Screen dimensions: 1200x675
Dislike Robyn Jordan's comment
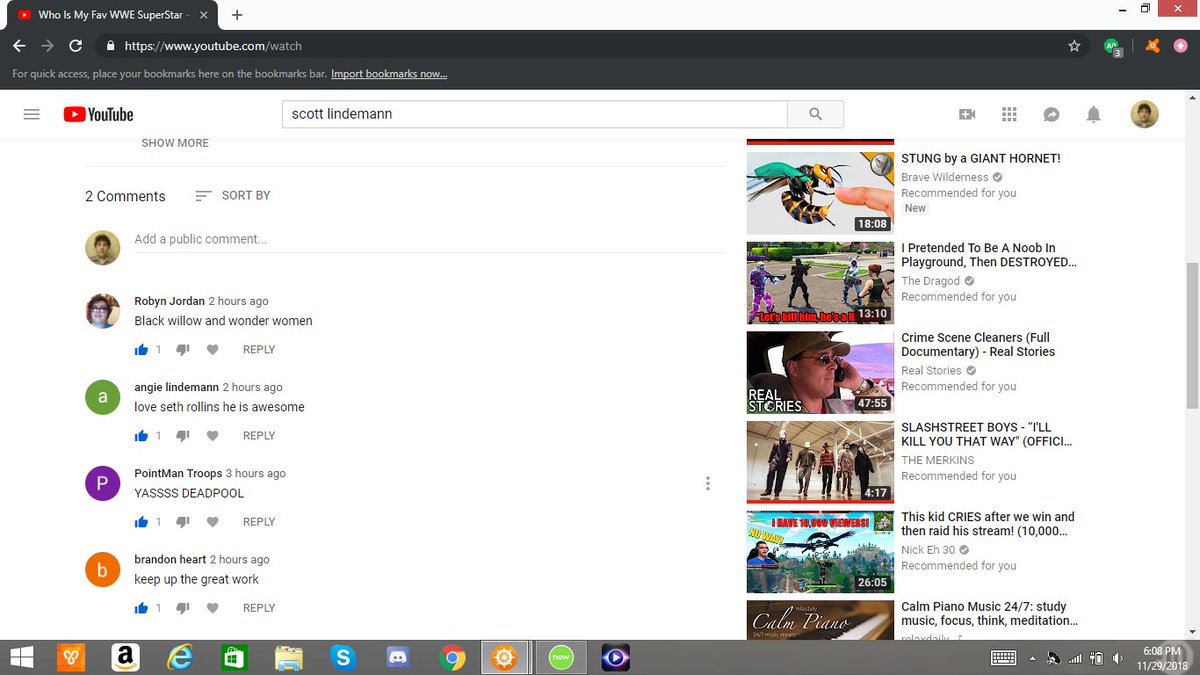pyautogui.click(x=182, y=350)
